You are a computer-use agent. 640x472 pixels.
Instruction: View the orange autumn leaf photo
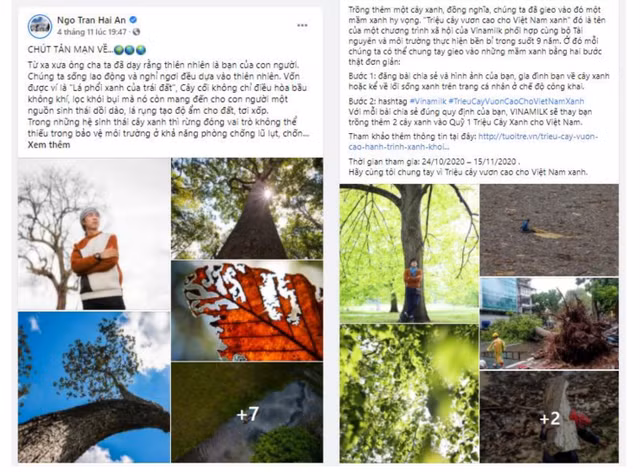(247, 311)
